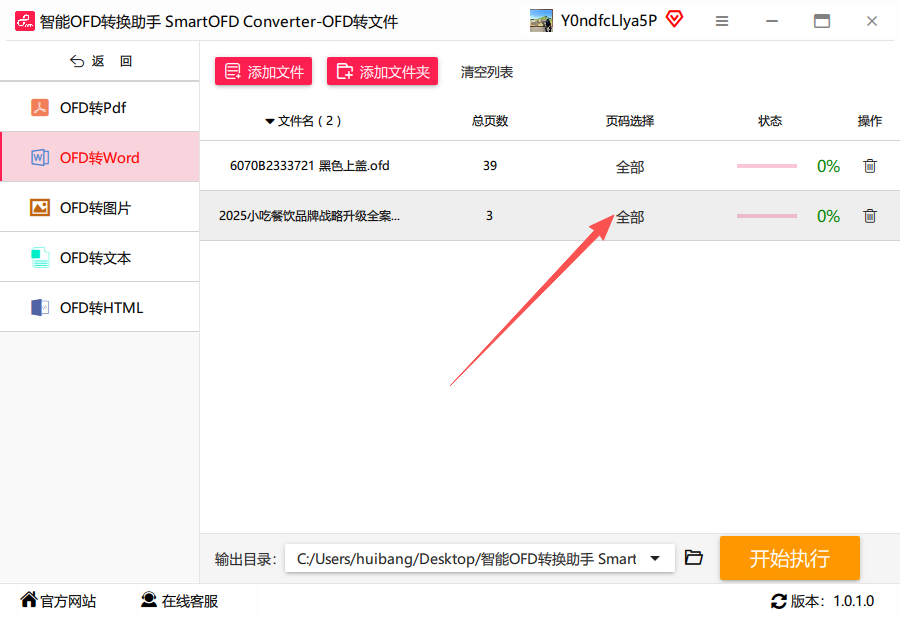Delete the 2025小吃餐饮 file row

point(869,216)
